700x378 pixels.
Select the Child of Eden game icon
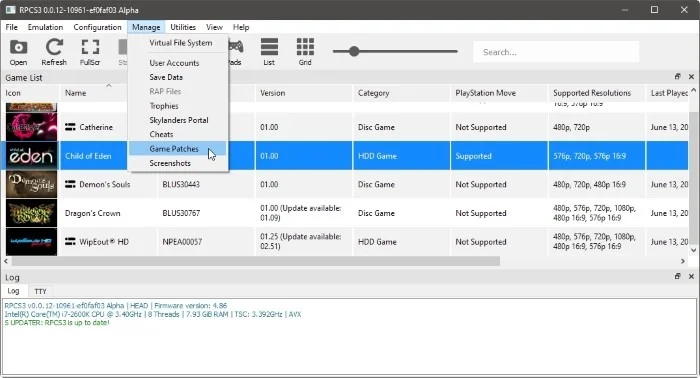[31, 156]
